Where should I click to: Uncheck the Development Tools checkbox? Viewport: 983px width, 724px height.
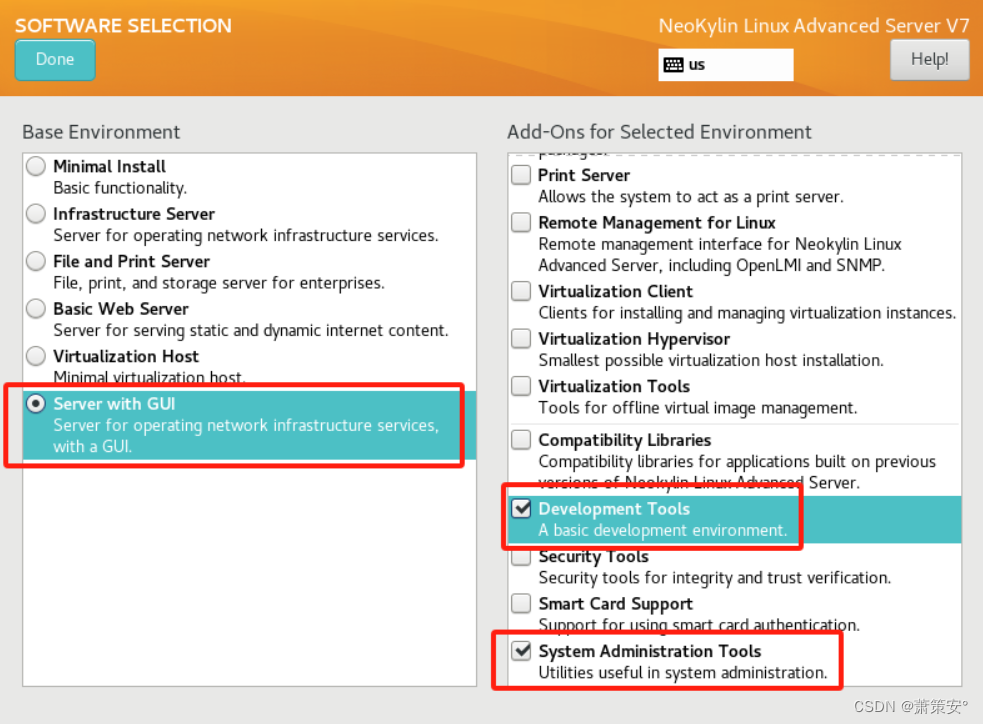(521, 508)
